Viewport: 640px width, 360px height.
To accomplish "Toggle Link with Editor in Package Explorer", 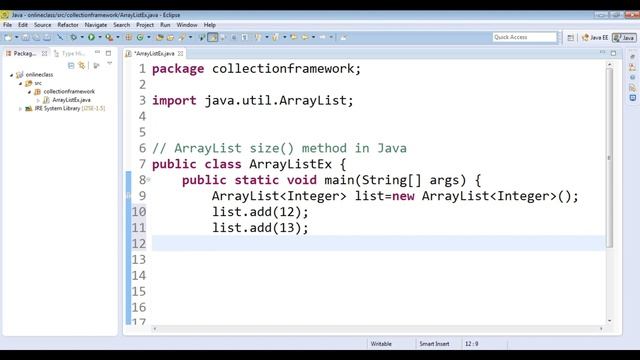I will 82,65.
